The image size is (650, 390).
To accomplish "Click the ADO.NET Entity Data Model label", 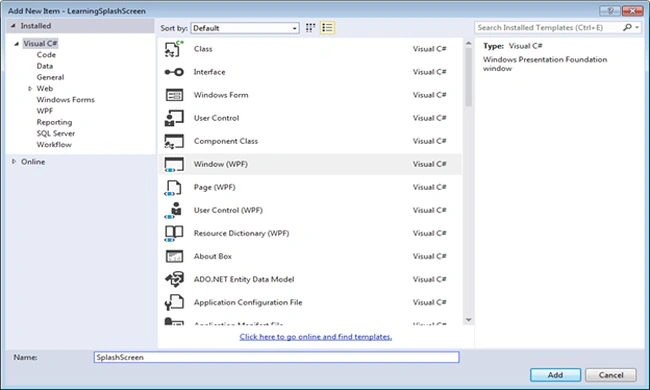I will (x=244, y=279).
